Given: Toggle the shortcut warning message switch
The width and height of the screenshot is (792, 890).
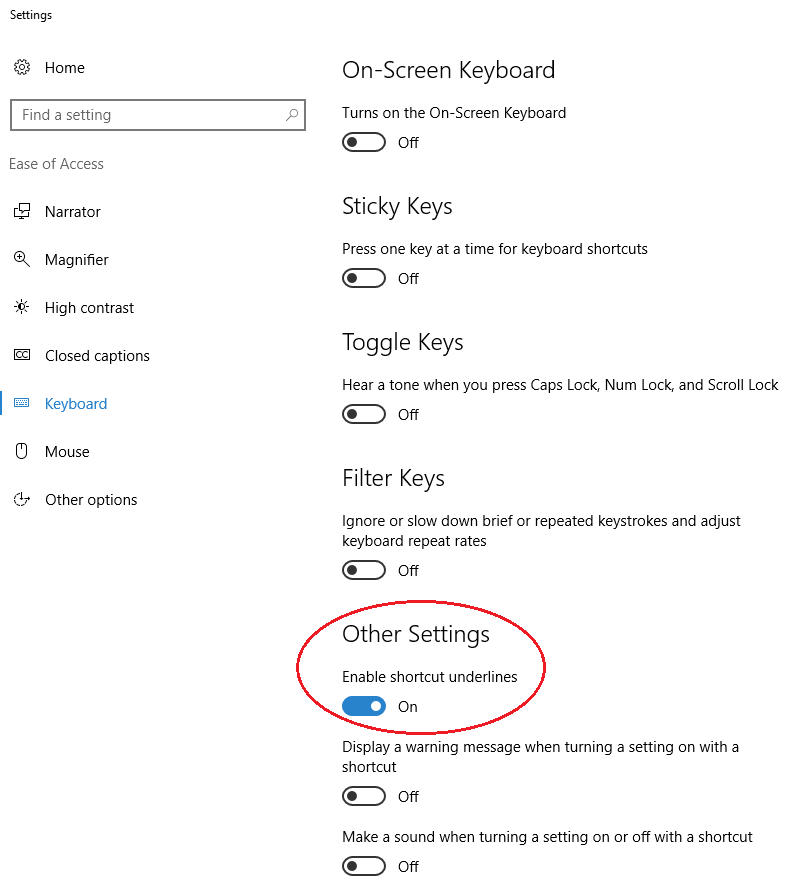Looking at the screenshot, I should [363, 796].
